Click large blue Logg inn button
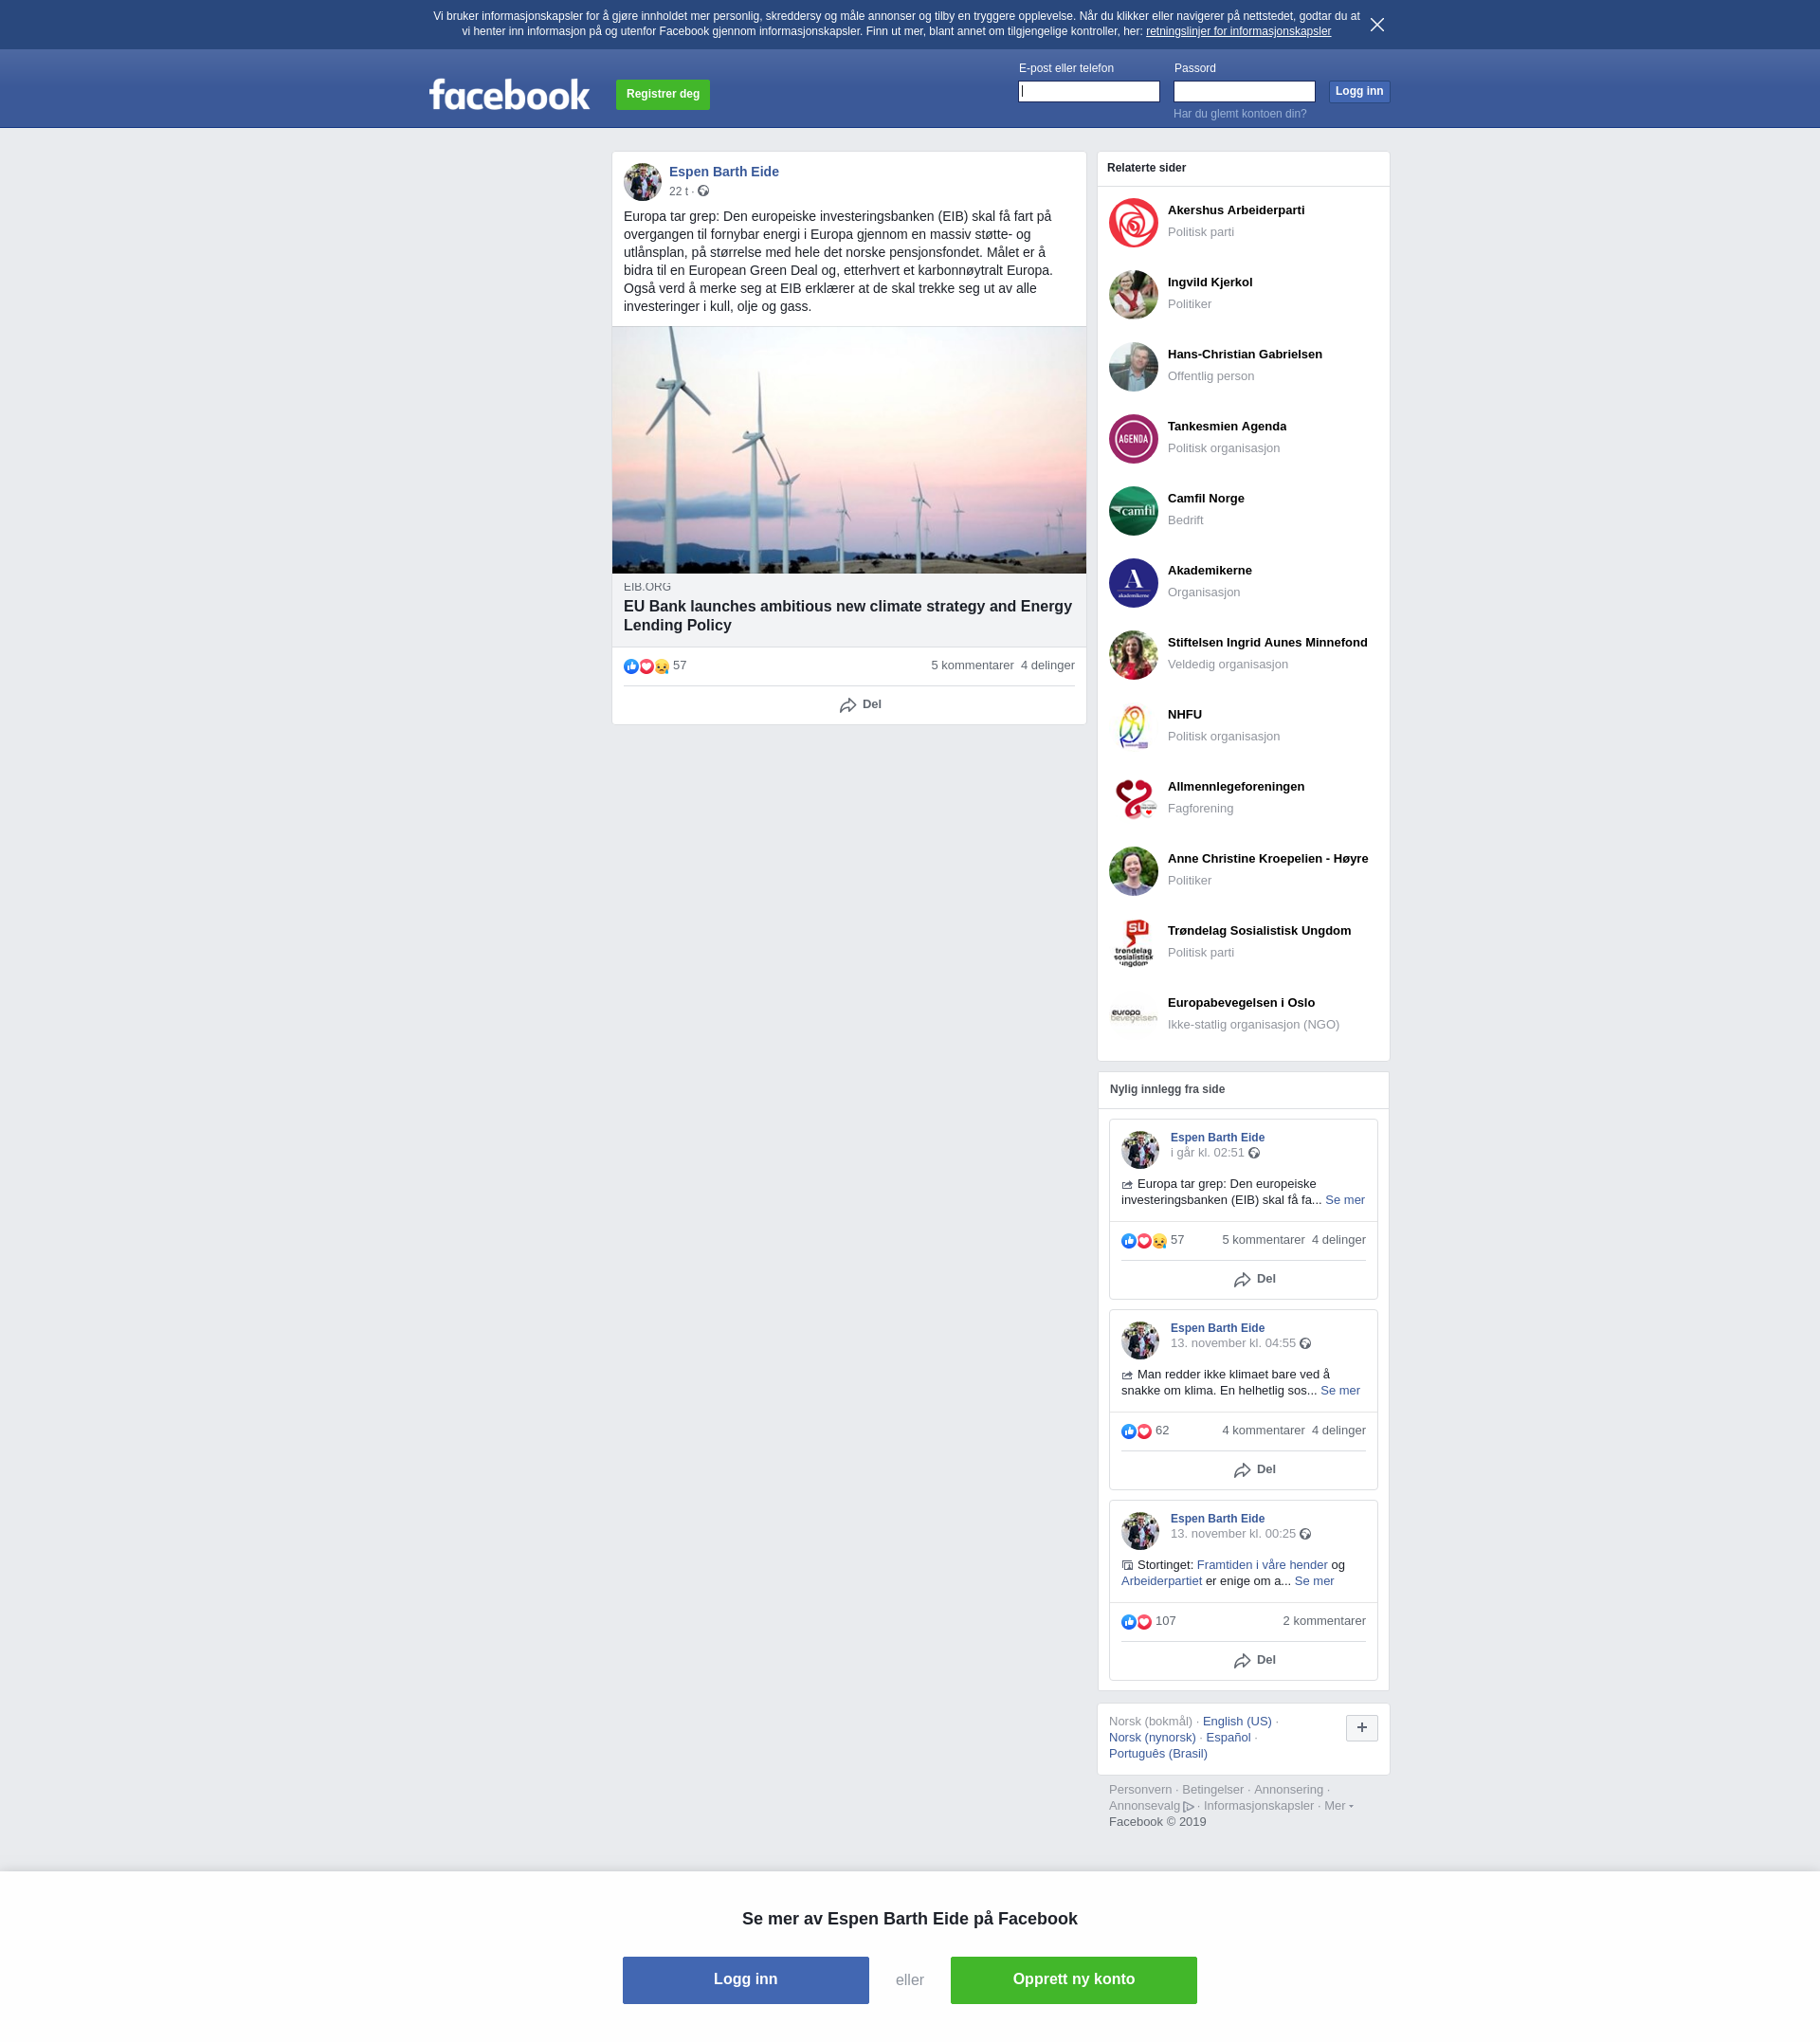 tap(745, 1980)
